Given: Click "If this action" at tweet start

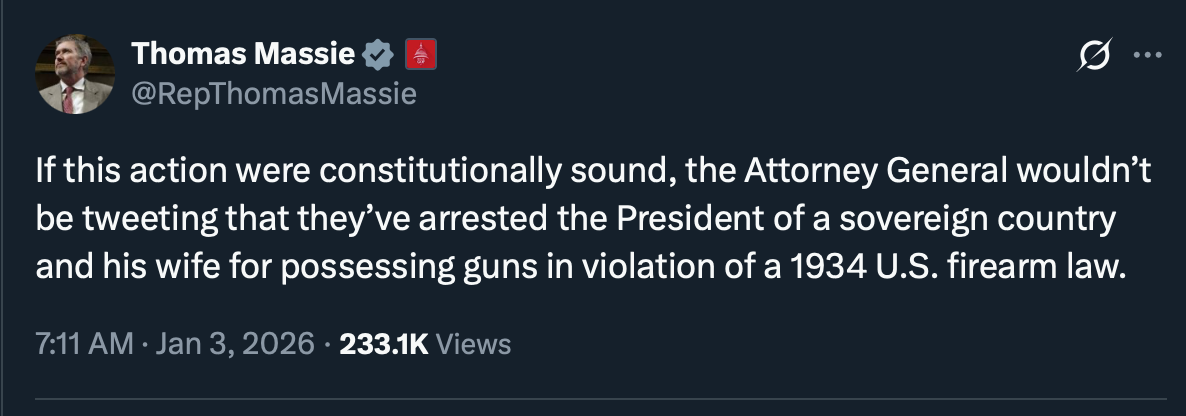Looking at the screenshot, I should 112,170.
